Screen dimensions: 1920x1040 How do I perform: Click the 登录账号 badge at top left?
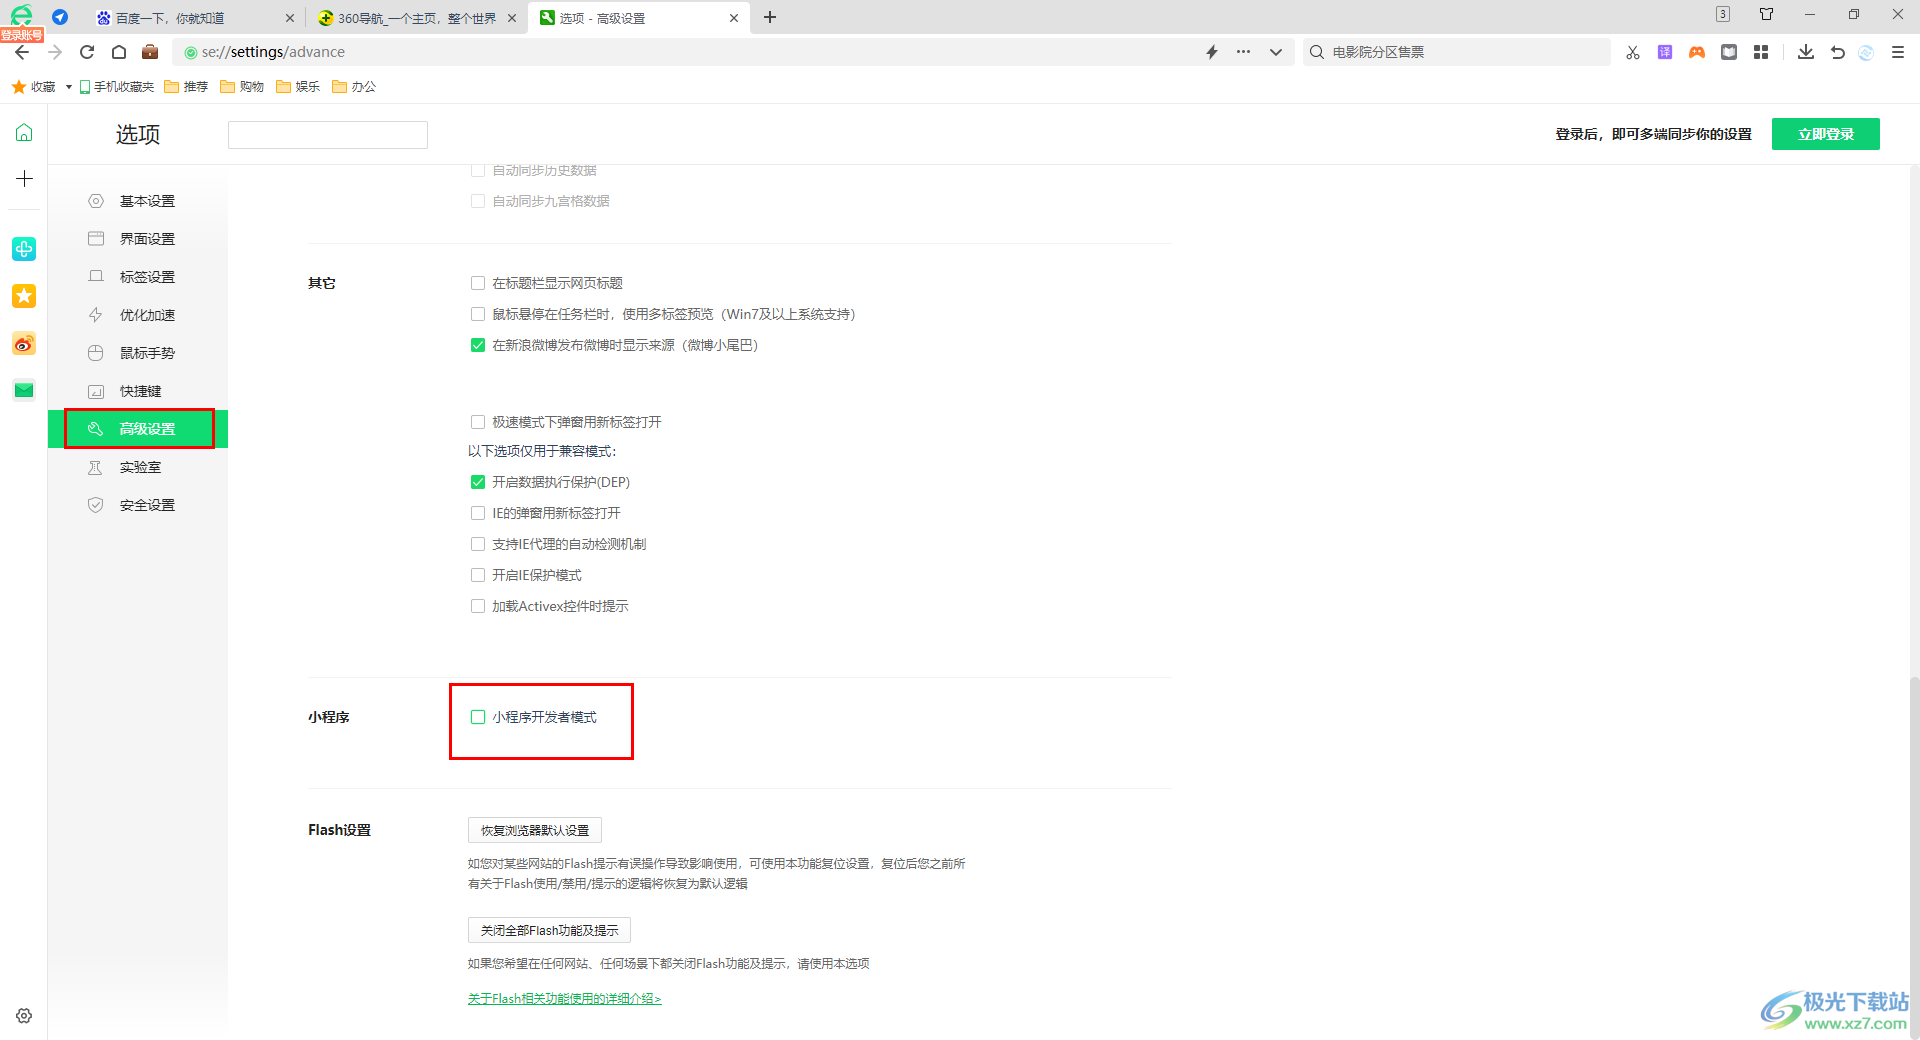pos(22,35)
